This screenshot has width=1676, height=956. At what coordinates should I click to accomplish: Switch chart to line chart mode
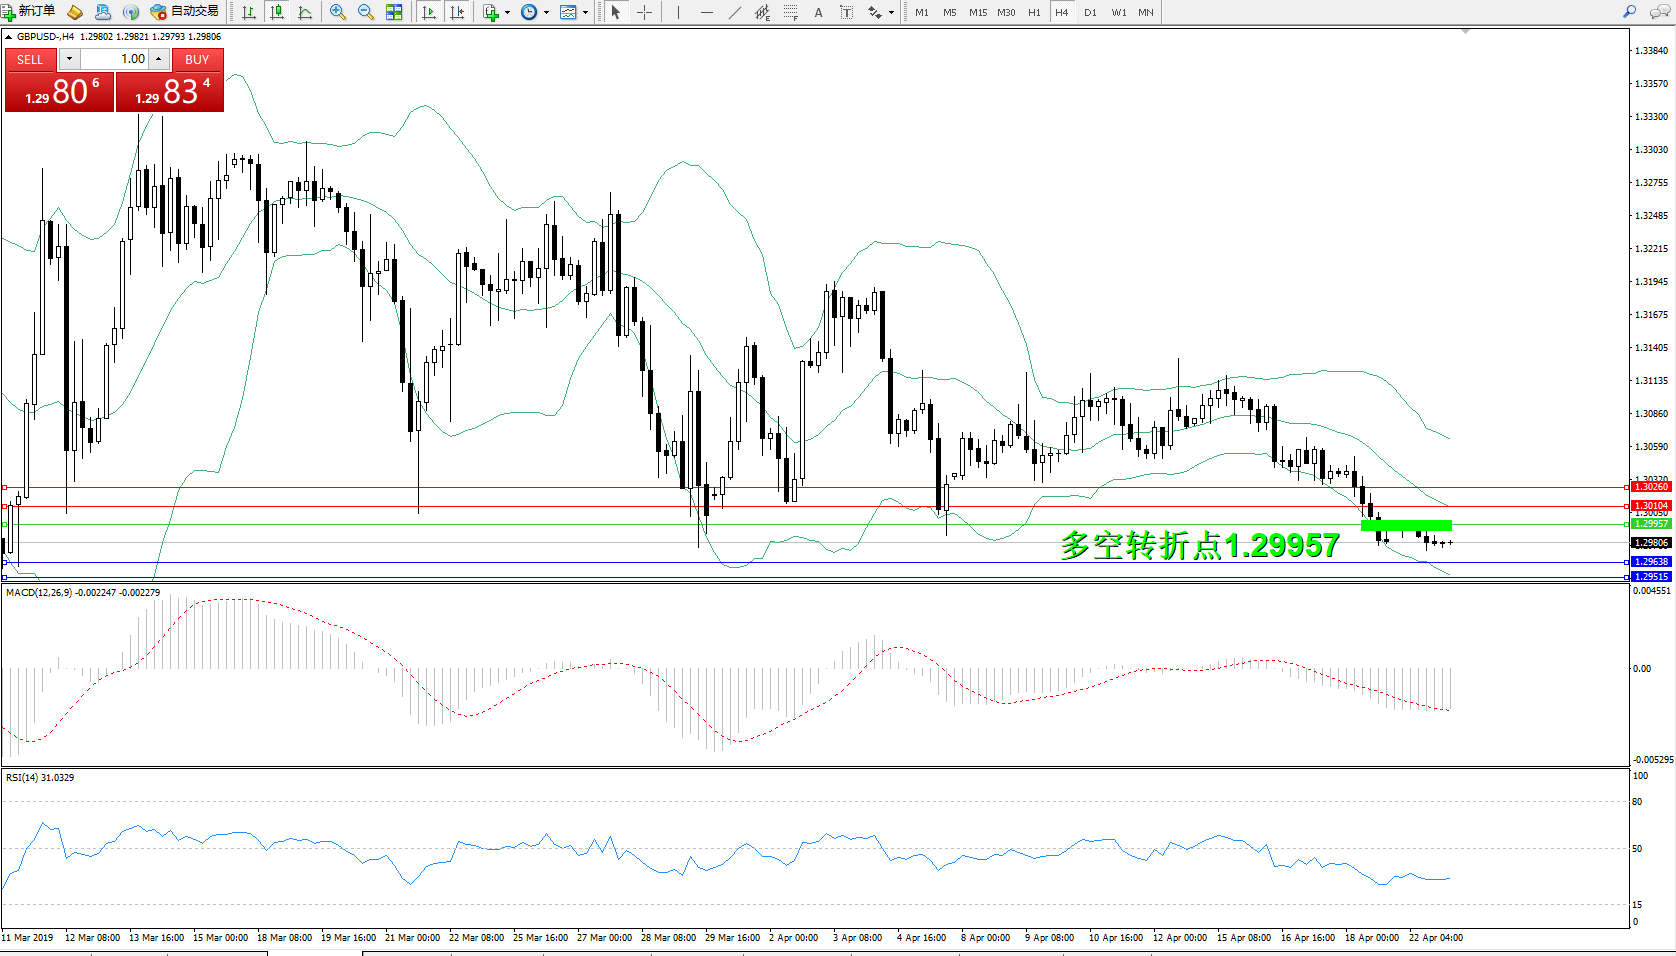pyautogui.click(x=305, y=12)
